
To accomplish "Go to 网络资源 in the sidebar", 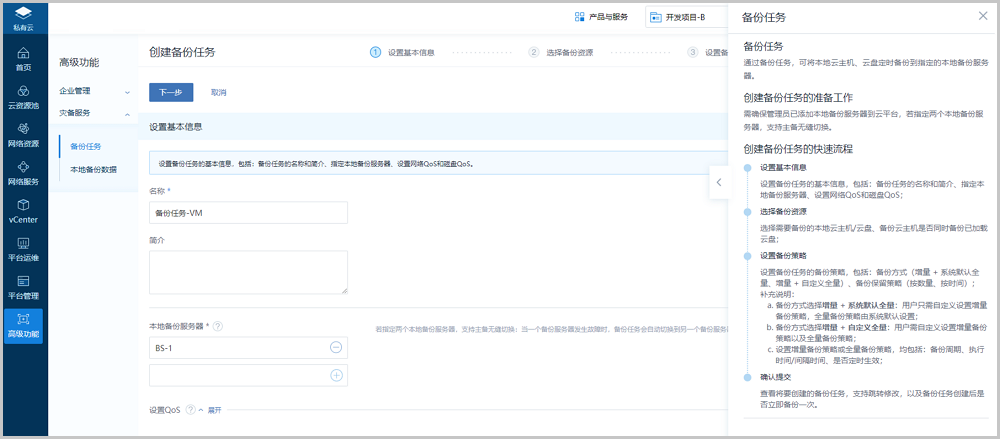I will (x=23, y=135).
